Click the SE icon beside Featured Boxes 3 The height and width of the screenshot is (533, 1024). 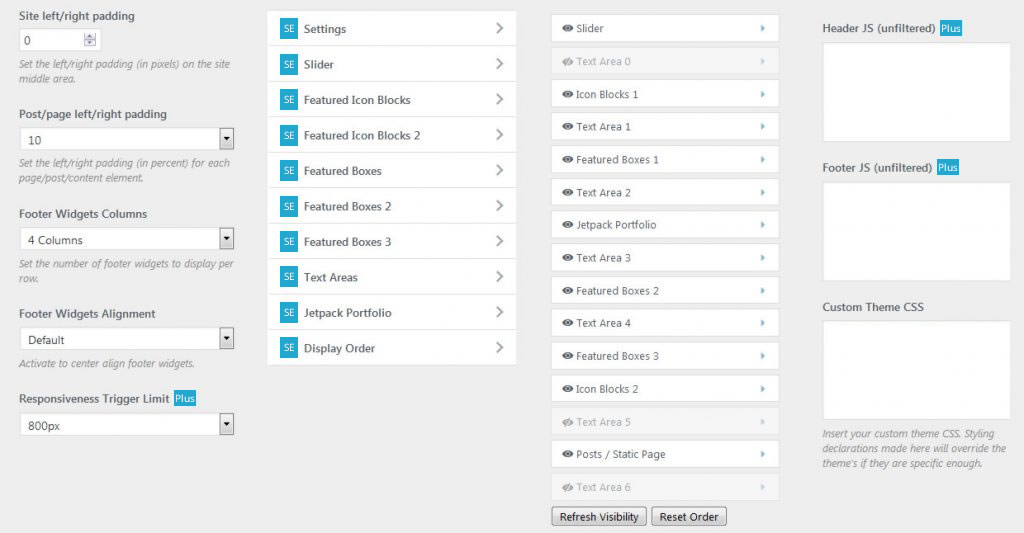click(289, 242)
